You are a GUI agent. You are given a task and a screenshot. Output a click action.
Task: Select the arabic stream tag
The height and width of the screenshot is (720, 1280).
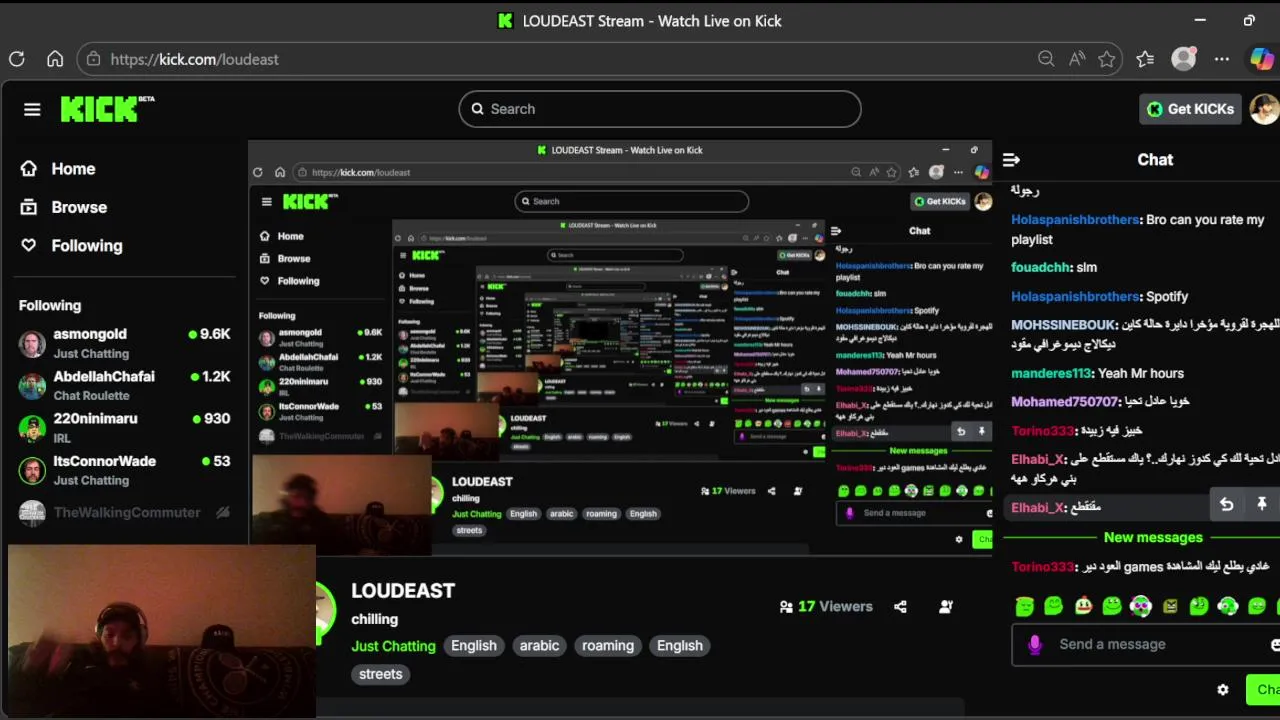[x=539, y=645]
